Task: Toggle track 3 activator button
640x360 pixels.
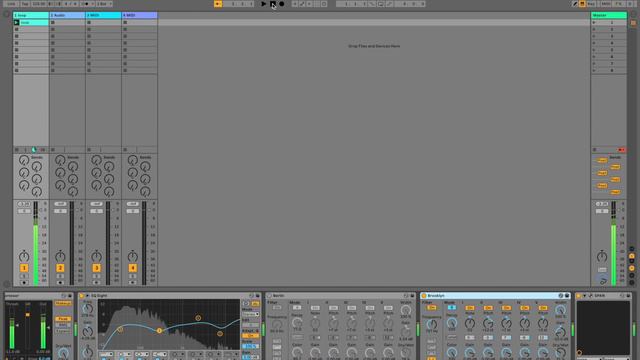Action: (x=96, y=268)
